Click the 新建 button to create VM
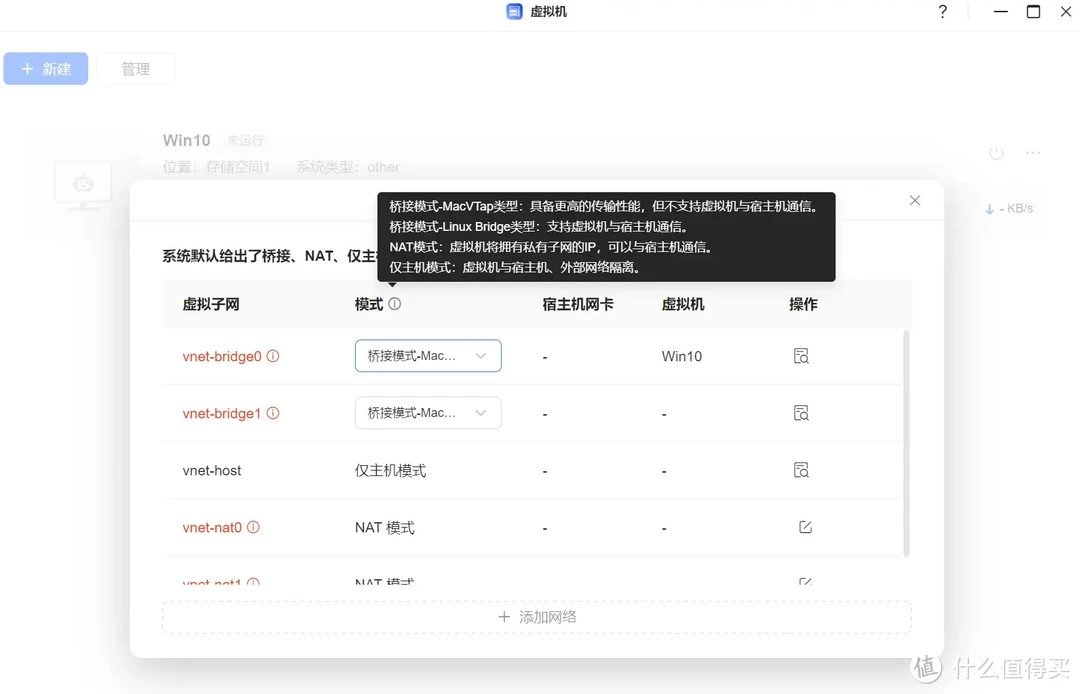Viewport: 1080px width, 694px height. tap(46, 68)
